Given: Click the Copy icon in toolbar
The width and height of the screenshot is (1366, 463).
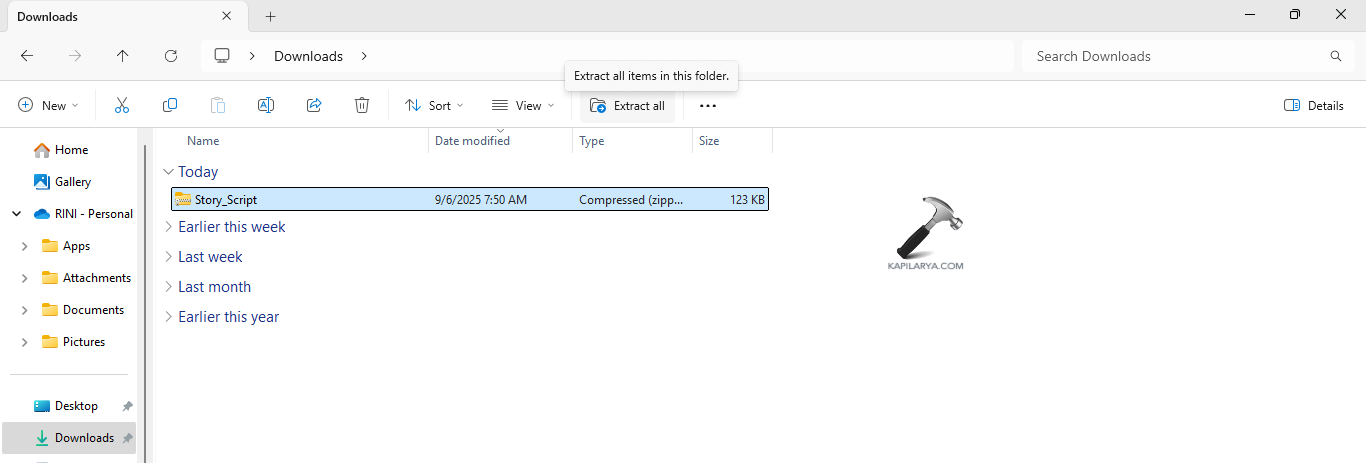Looking at the screenshot, I should (170, 105).
